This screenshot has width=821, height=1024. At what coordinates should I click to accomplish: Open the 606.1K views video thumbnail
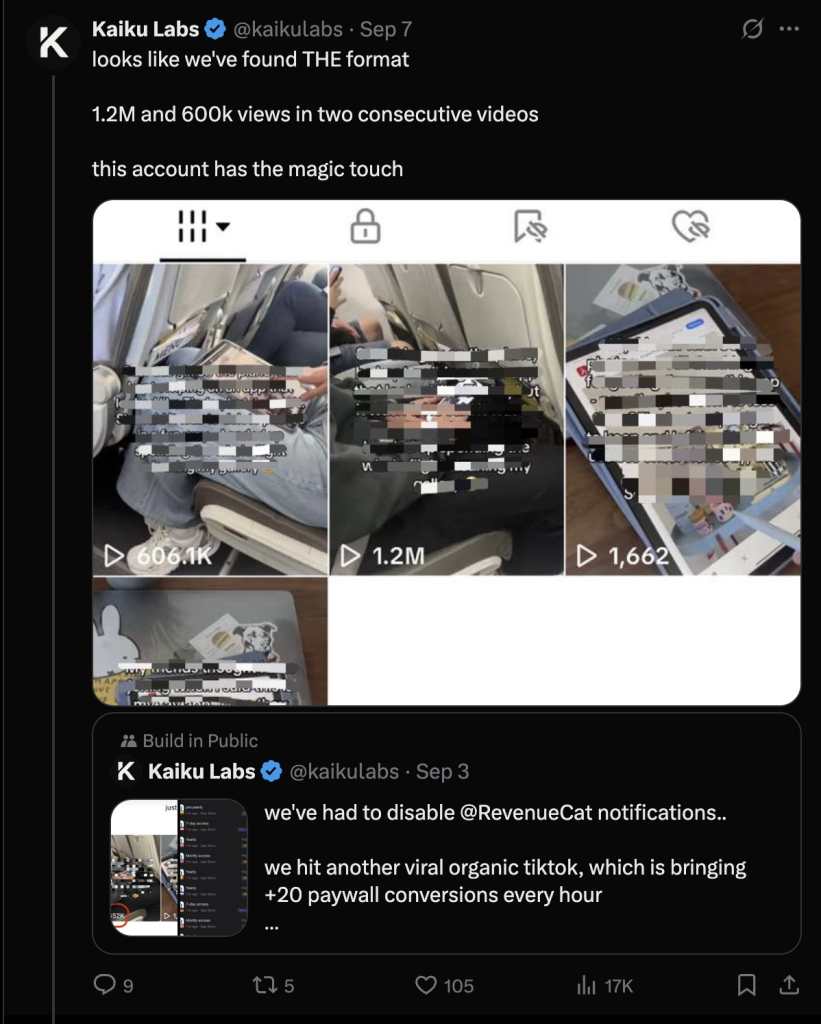pyautogui.click(x=210, y=420)
